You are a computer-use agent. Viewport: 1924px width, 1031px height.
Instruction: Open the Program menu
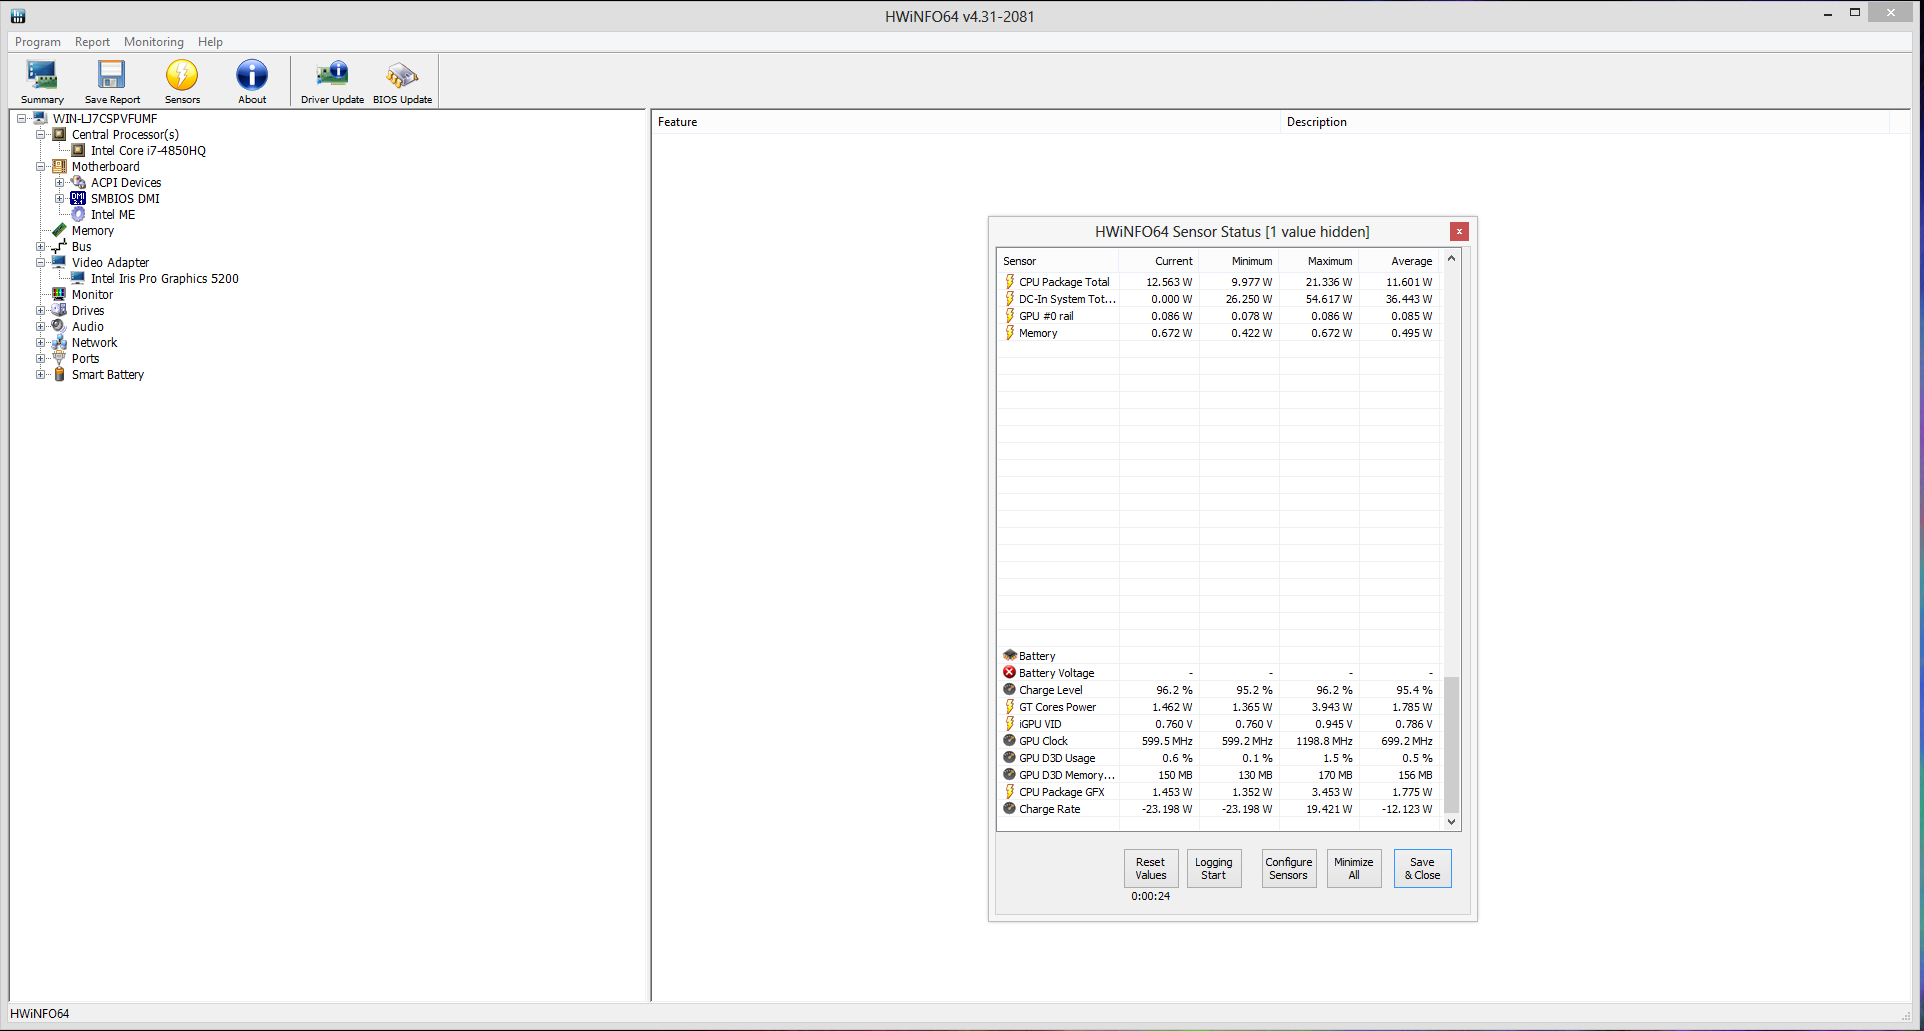pyautogui.click(x=38, y=42)
